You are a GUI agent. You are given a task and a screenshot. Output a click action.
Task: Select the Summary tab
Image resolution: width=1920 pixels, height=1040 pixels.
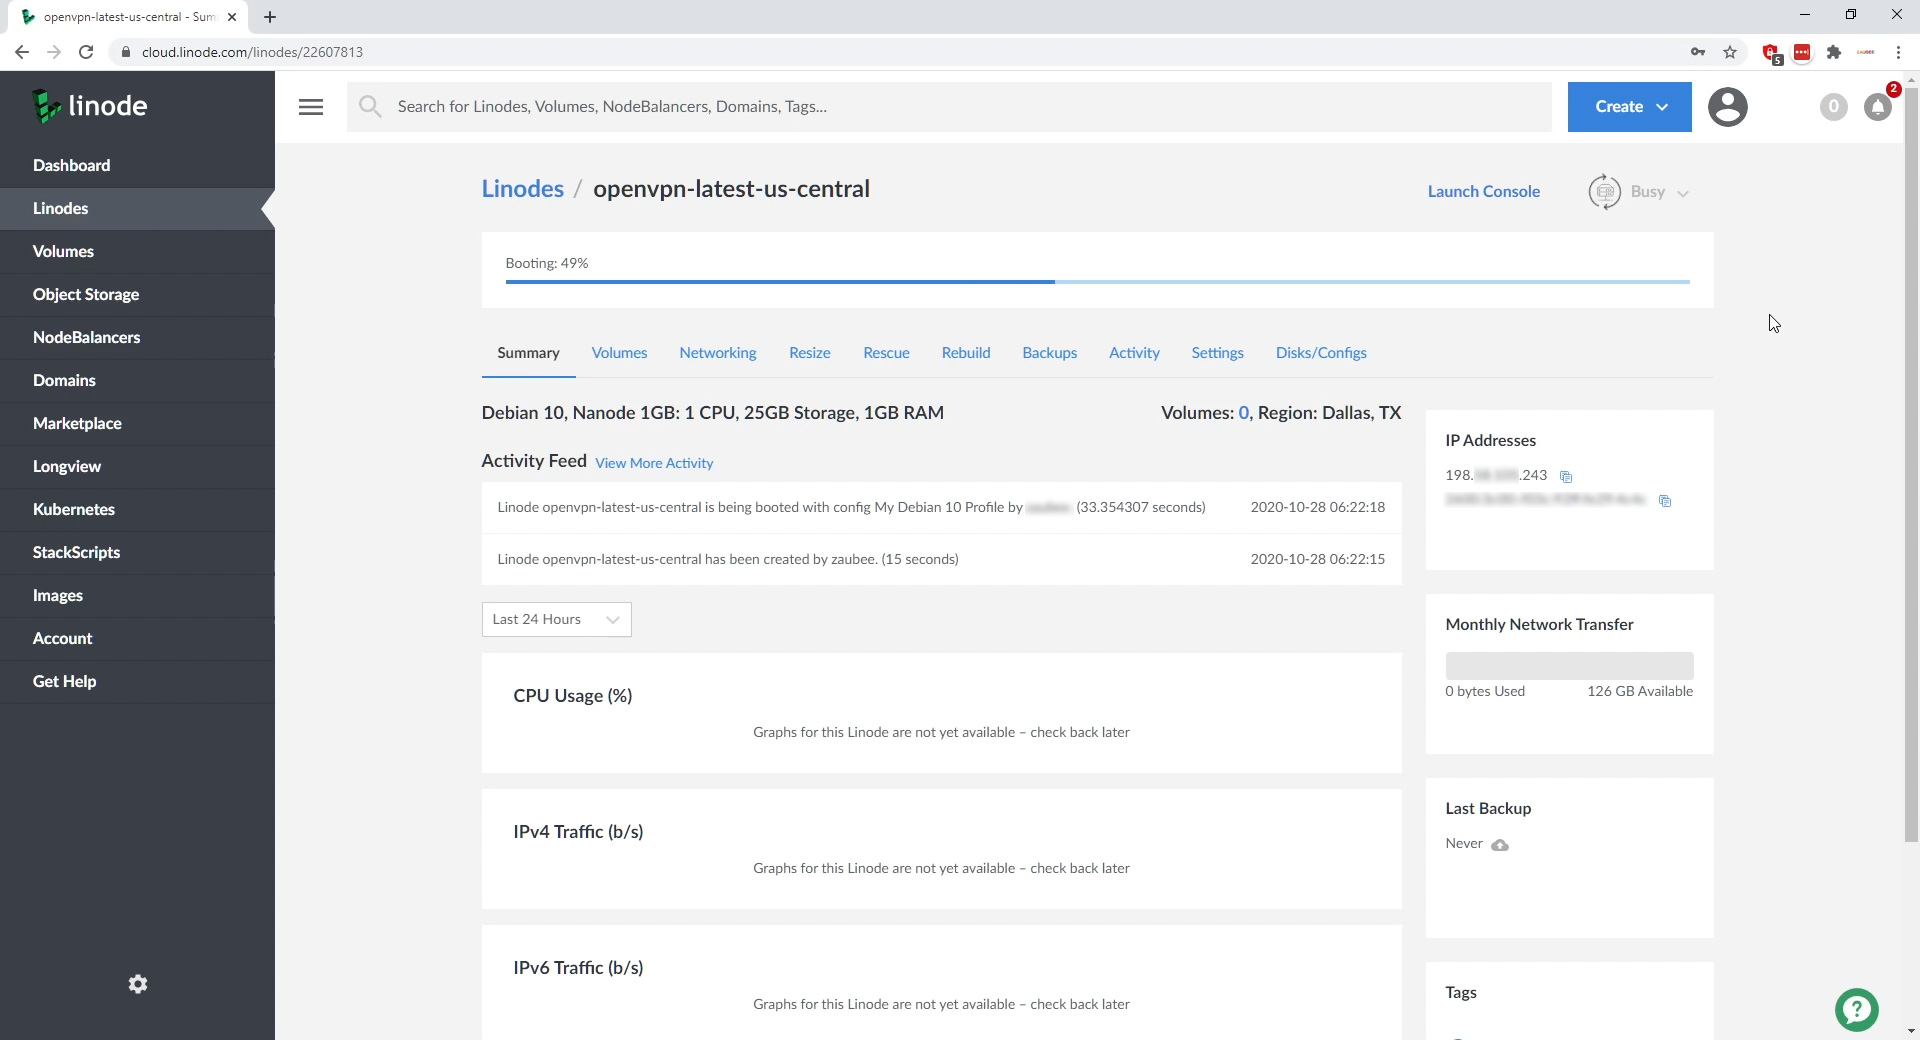coord(528,353)
